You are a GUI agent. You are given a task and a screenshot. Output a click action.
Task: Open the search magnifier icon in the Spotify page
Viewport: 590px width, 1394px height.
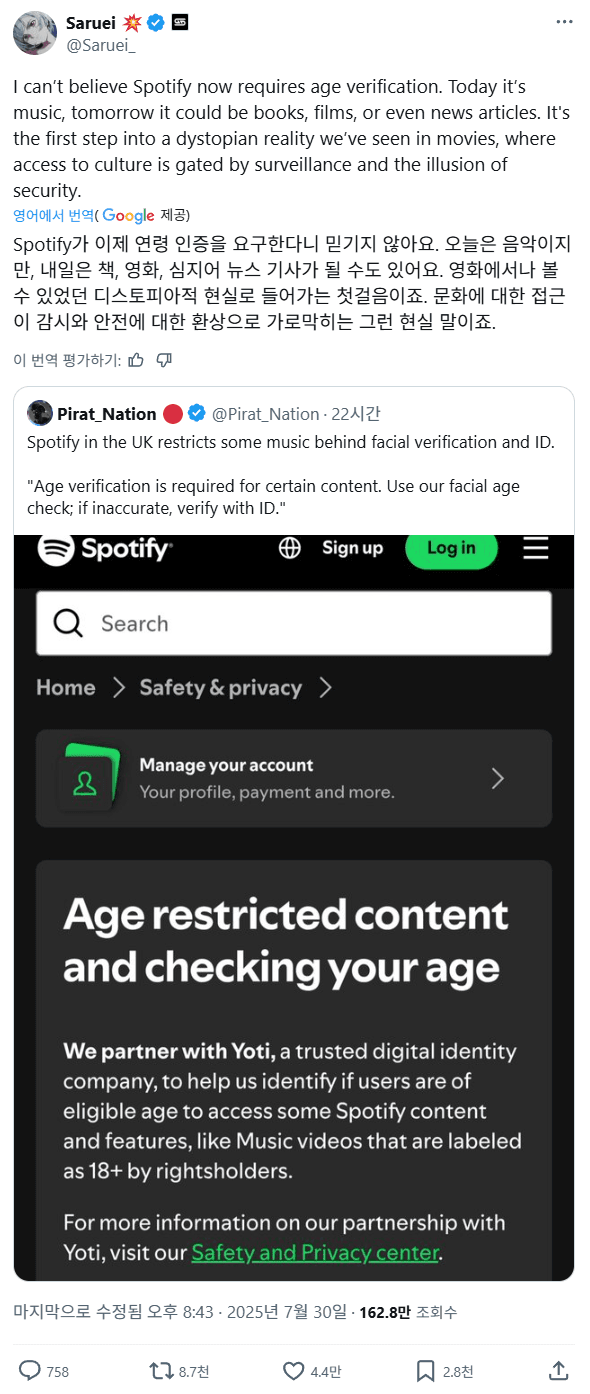point(67,622)
